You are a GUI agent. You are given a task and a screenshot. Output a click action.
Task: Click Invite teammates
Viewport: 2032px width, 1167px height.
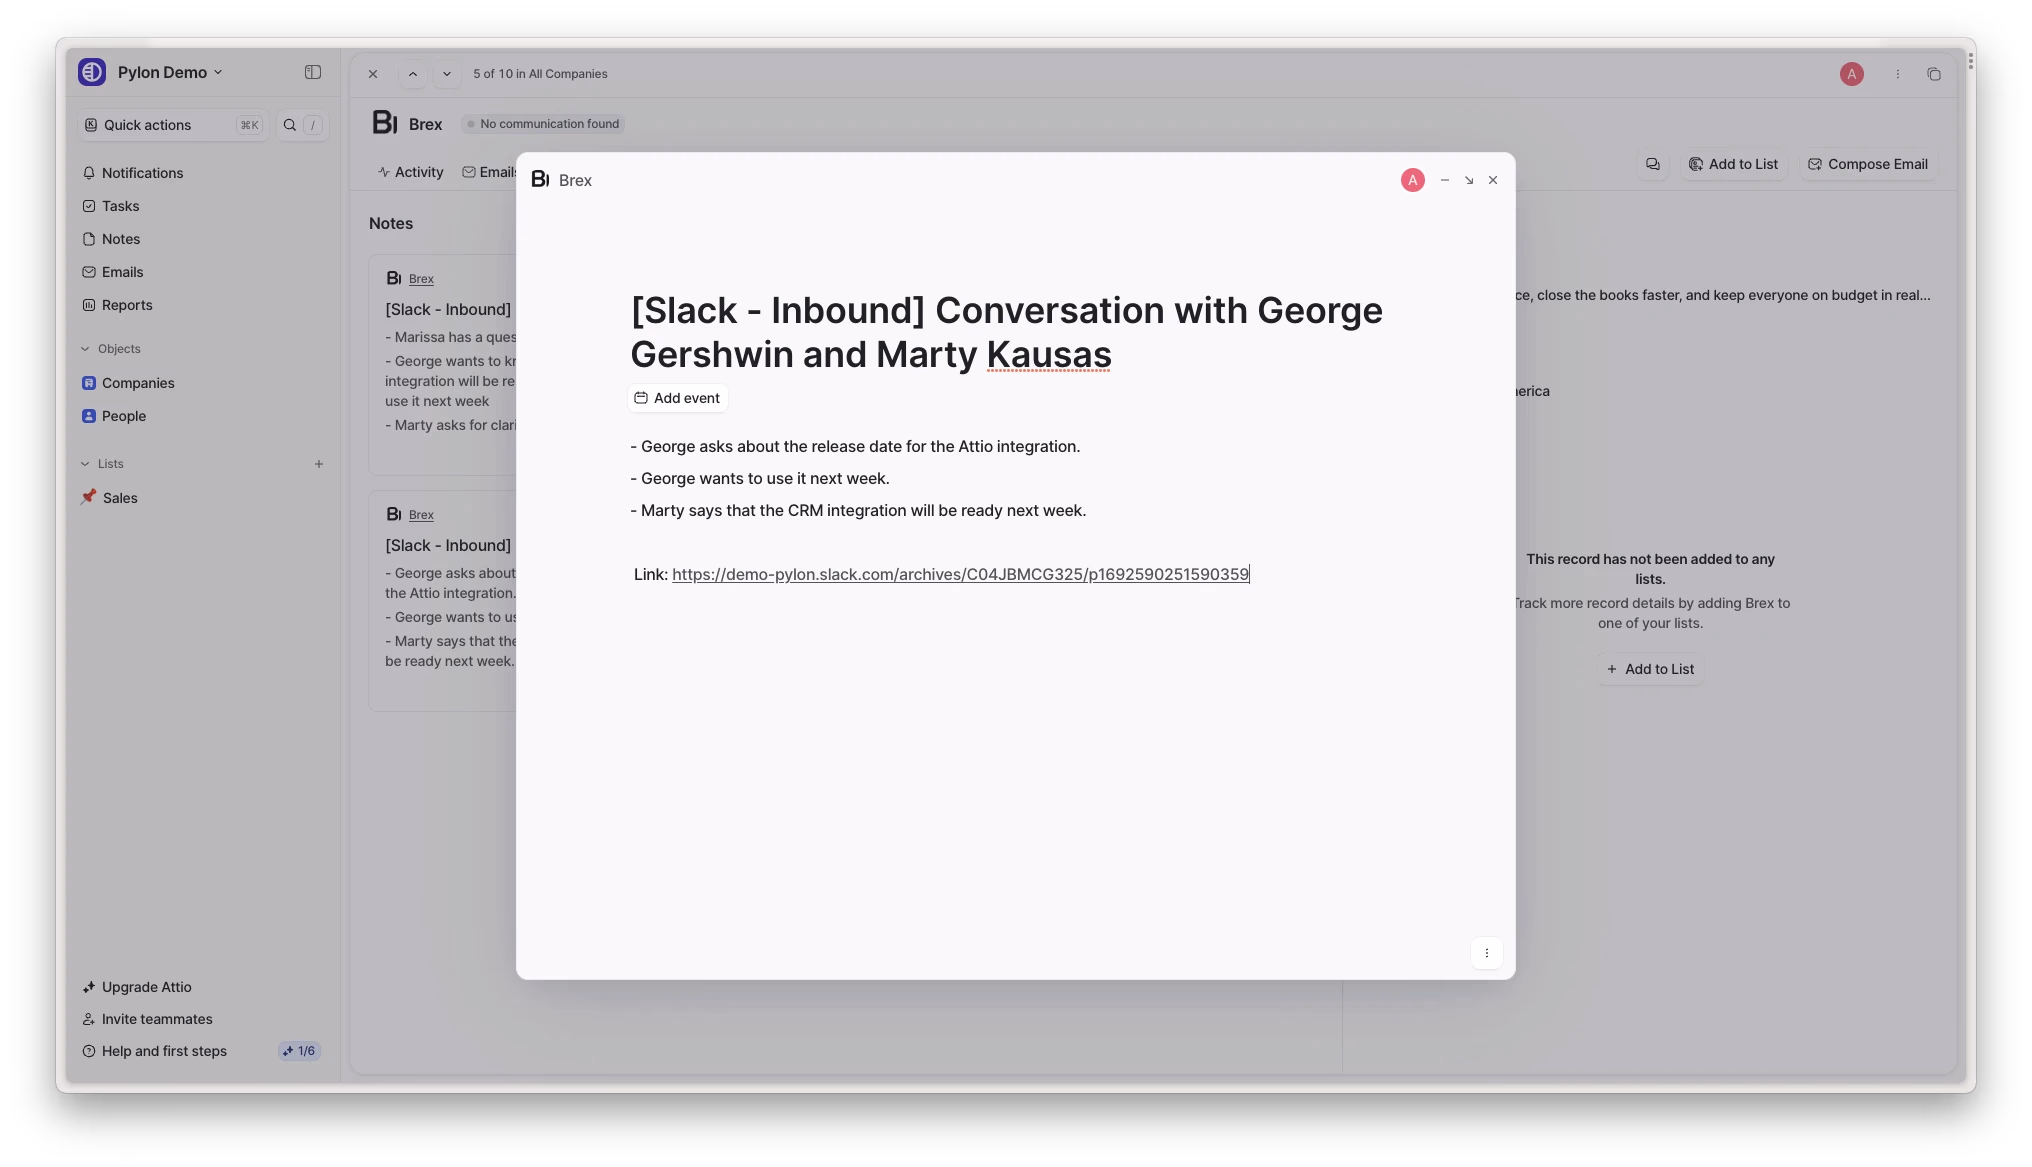point(156,1019)
